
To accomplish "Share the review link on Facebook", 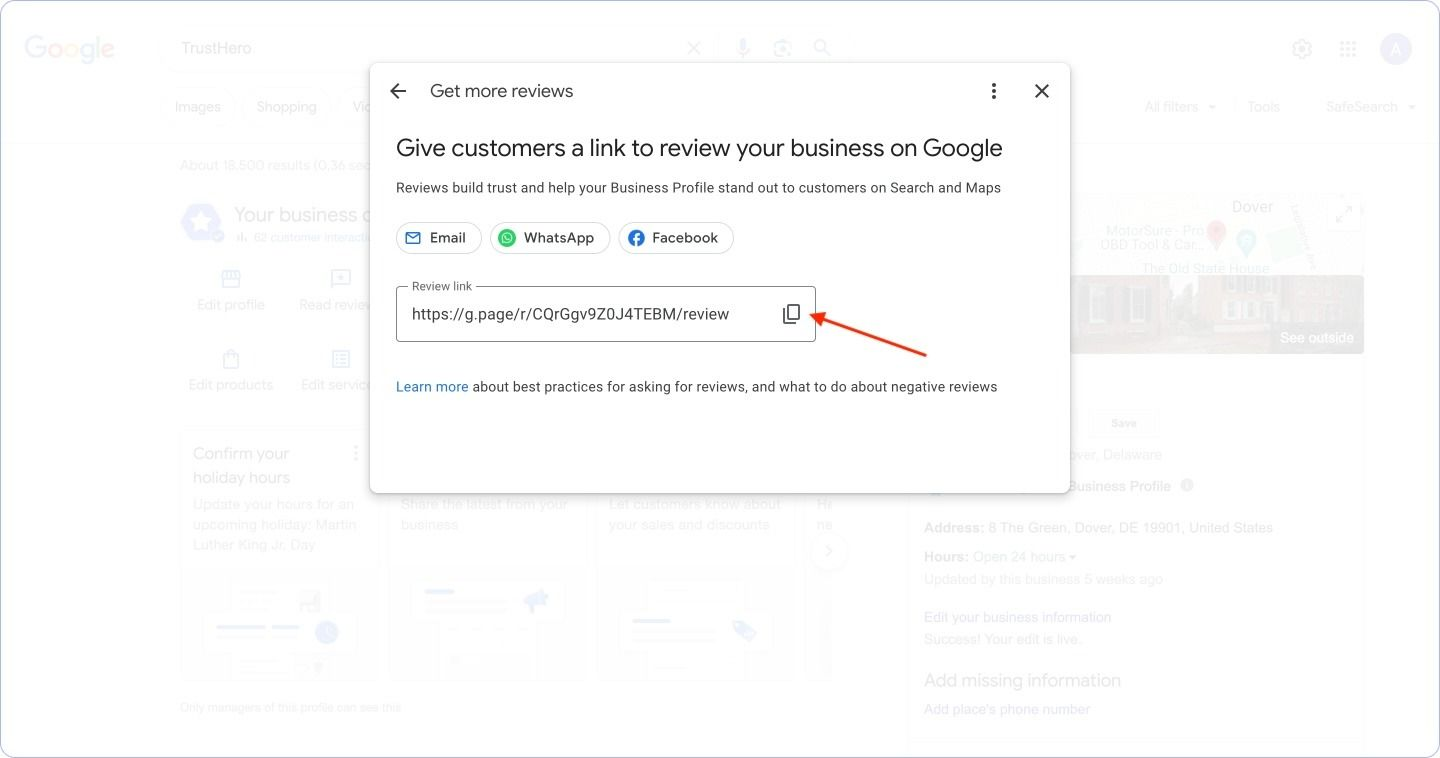I will pyautogui.click(x=676, y=238).
